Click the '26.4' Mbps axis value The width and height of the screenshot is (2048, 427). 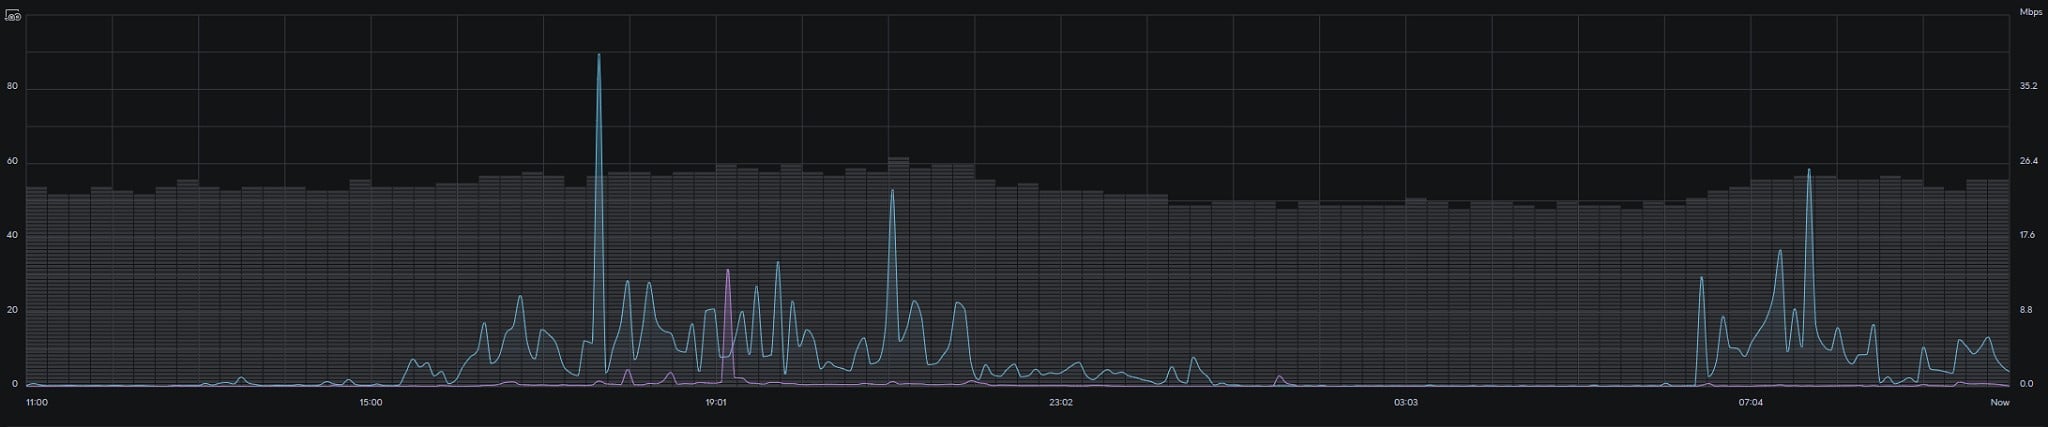[2028, 161]
